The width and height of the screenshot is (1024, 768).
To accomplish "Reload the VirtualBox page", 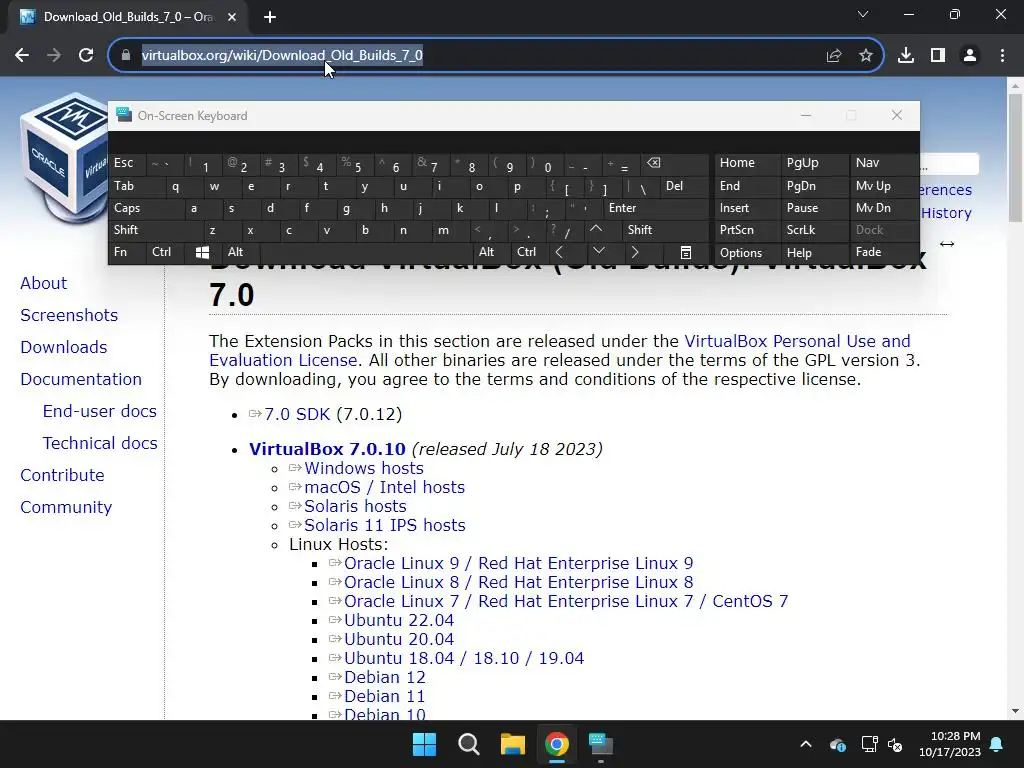I will pyautogui.click(x=86, y=56).
